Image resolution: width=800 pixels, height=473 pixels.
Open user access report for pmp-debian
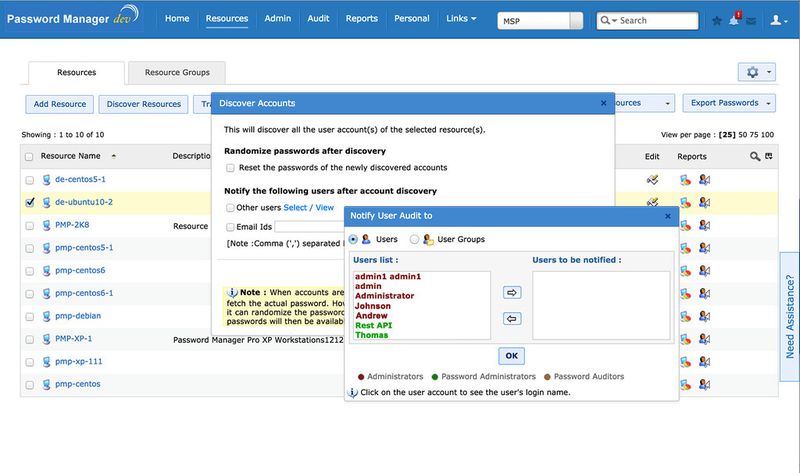click(x=704, y=316)
